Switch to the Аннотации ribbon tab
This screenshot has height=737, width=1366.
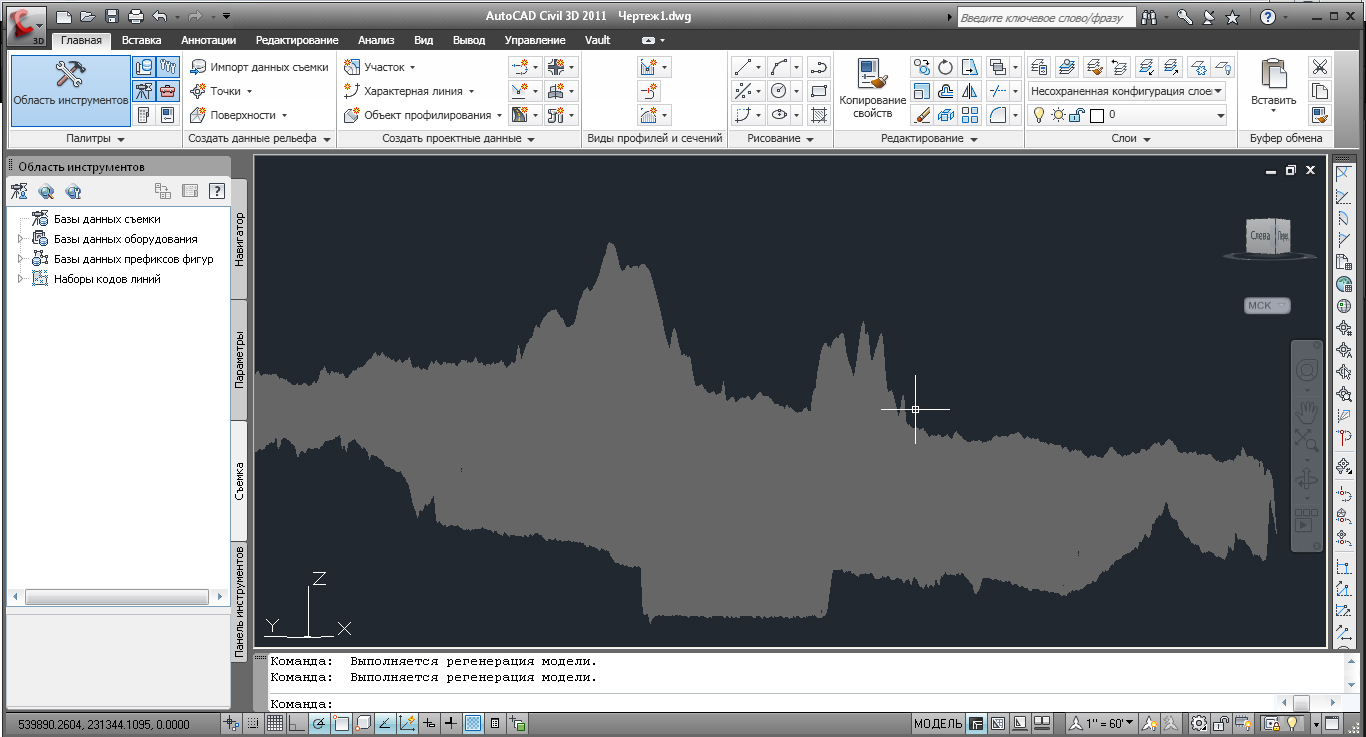point(208,40)
